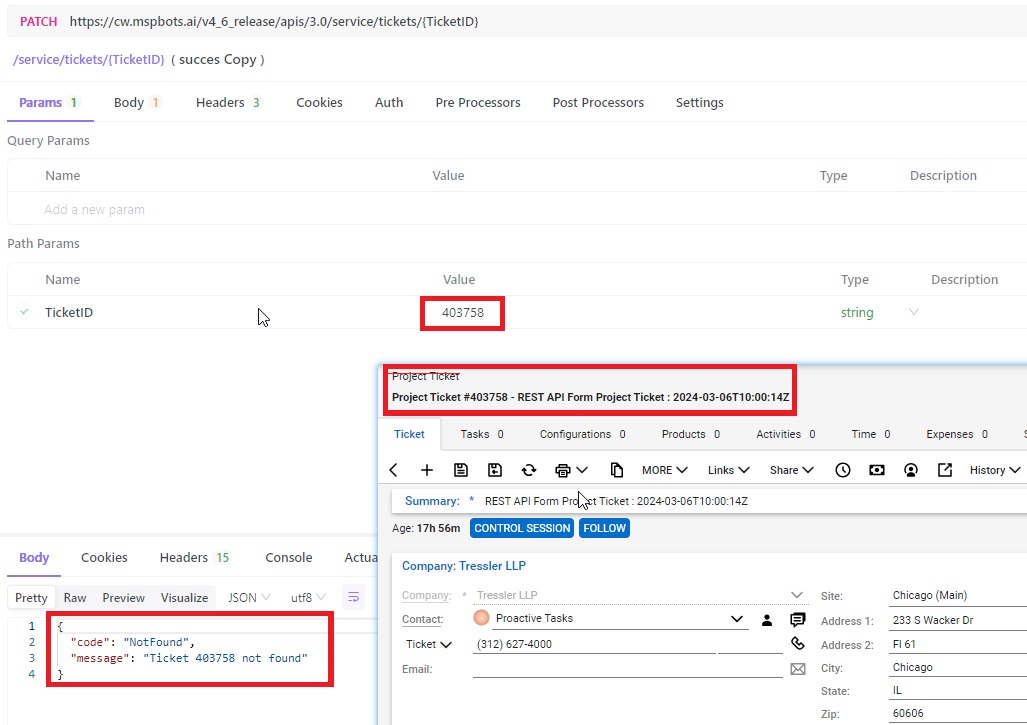Viewport: 1027px width, 725px height.
Task: Click the Proactive Tasks contact avatar
Action: (x=481, y=618)
